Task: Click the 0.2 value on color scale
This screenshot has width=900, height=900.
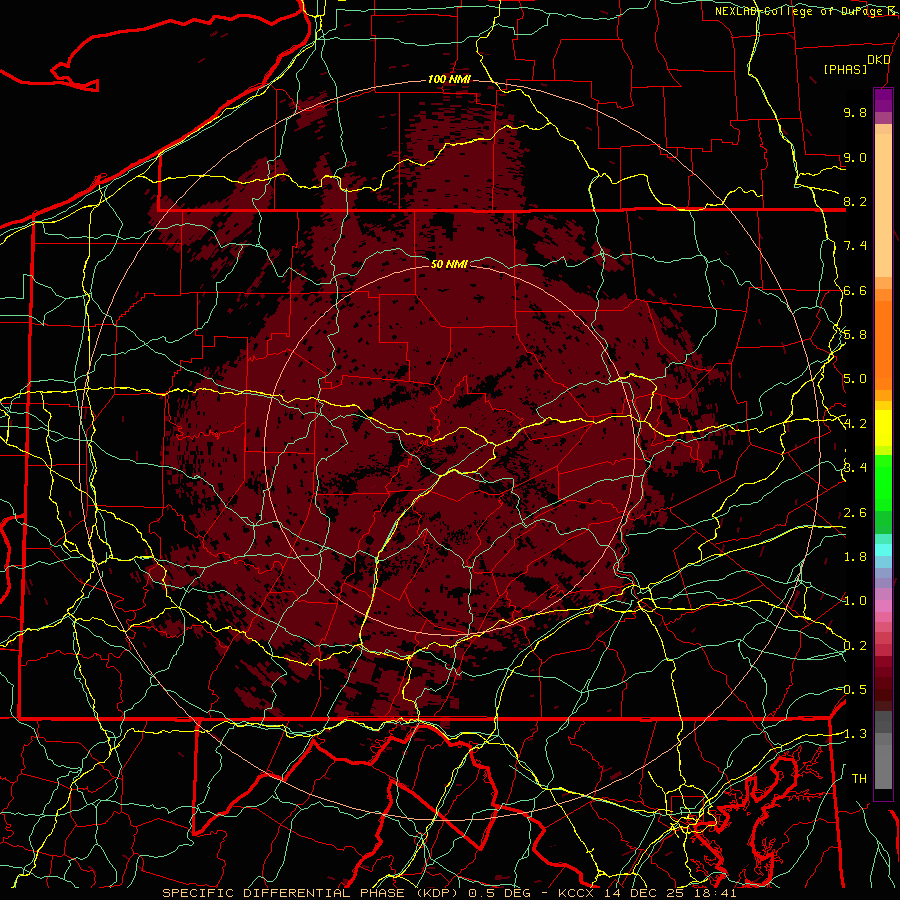Action: [x=855, y=646]
